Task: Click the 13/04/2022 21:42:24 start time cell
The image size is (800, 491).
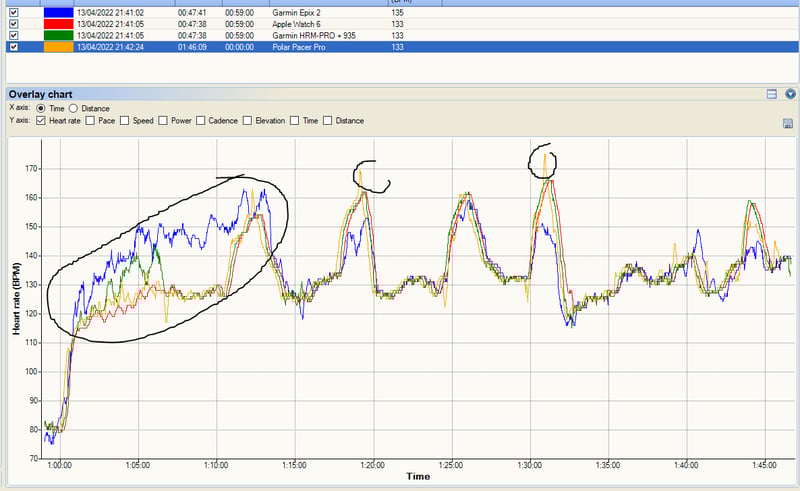Action: [110, 47]
